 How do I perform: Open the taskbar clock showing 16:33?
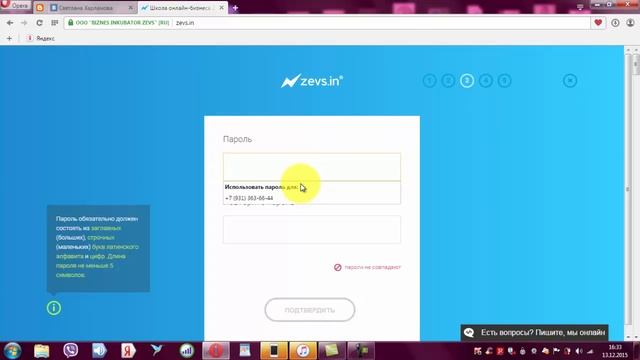(x=615, y=351)
